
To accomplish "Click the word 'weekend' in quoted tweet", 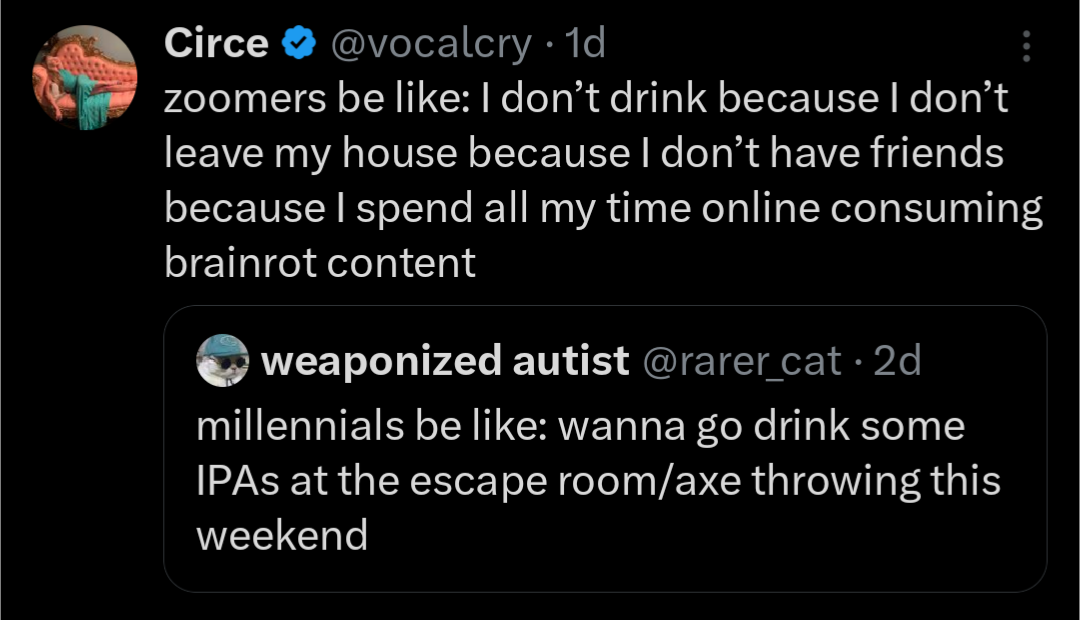I will [x=282, y=535].
